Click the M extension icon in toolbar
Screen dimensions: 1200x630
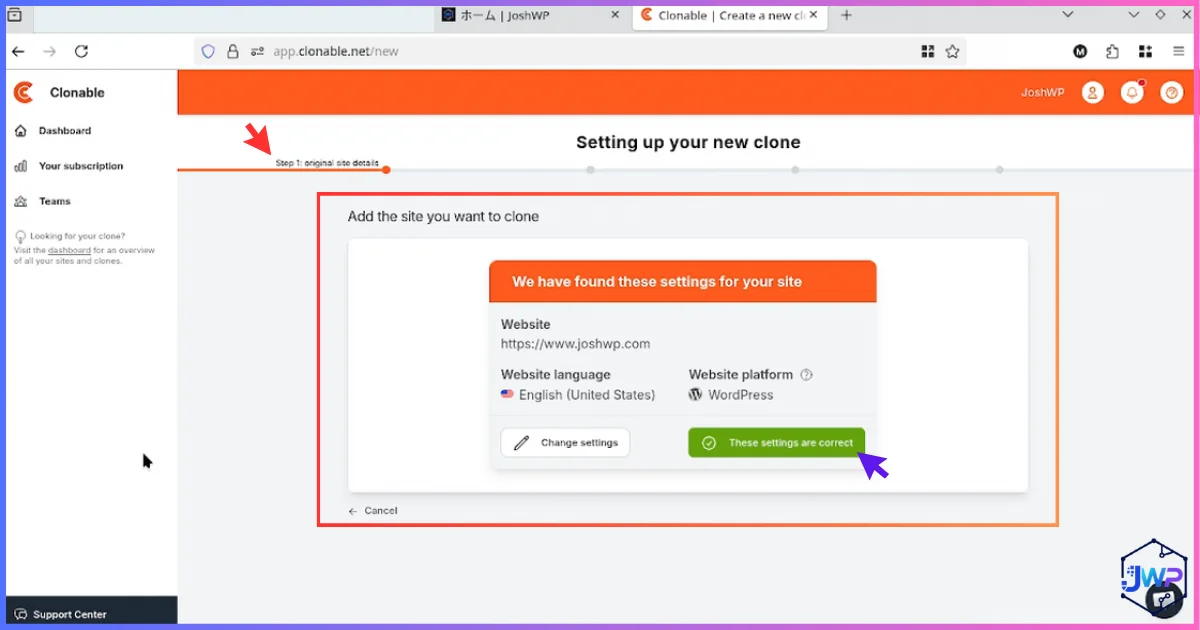click(1081, 51)
